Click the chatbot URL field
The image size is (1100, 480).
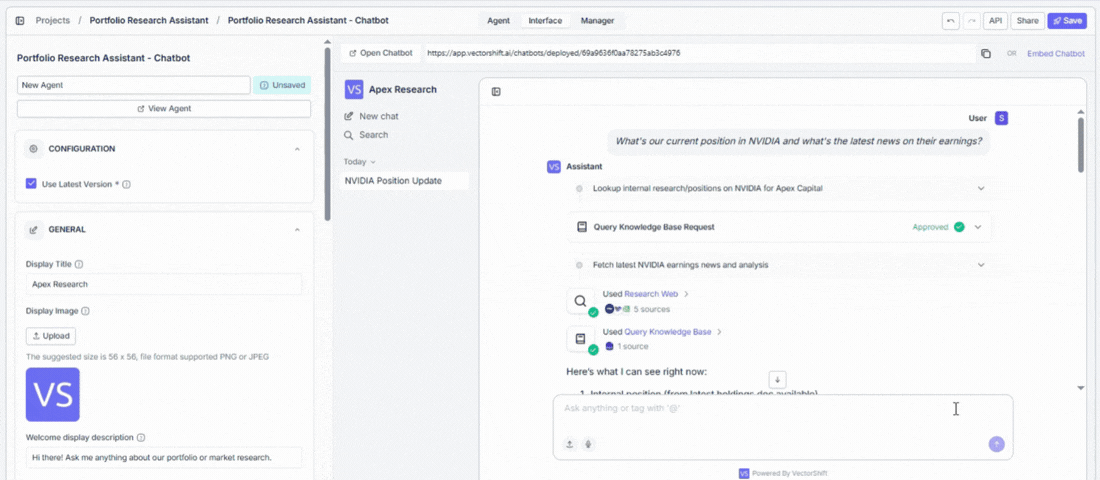pos(699,53)
